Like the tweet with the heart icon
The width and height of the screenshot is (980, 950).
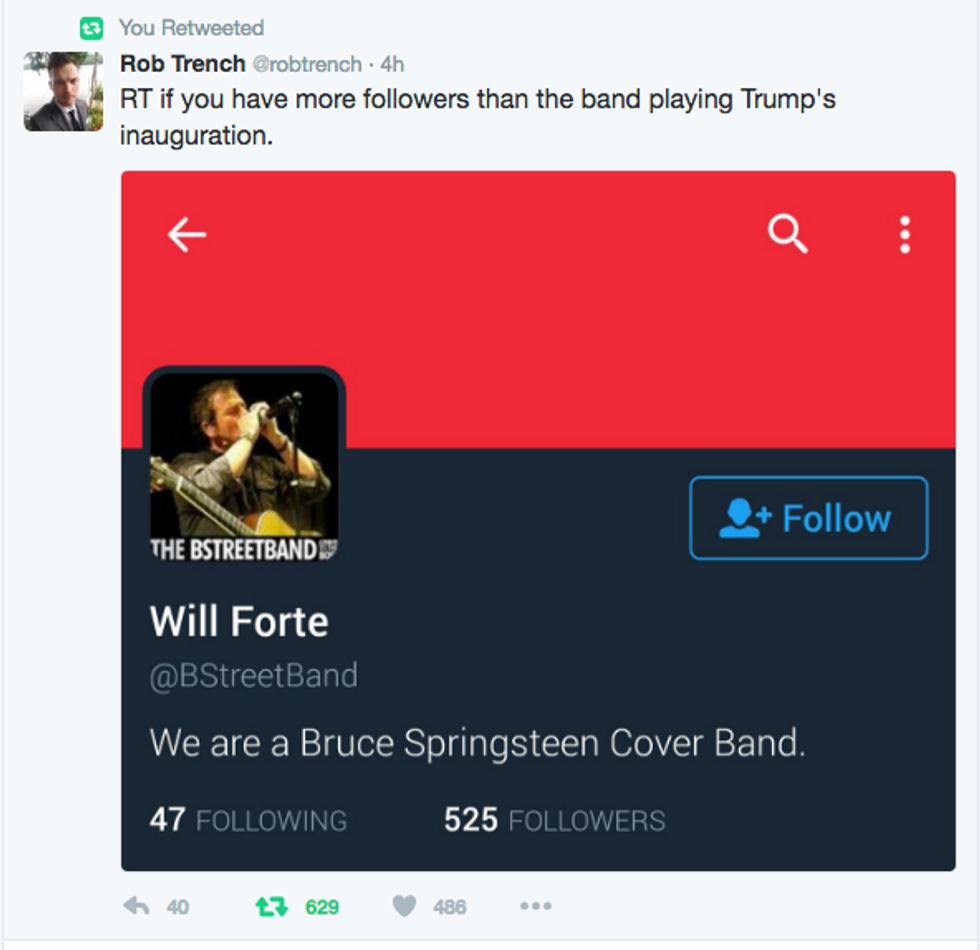[x=404, y=906]
